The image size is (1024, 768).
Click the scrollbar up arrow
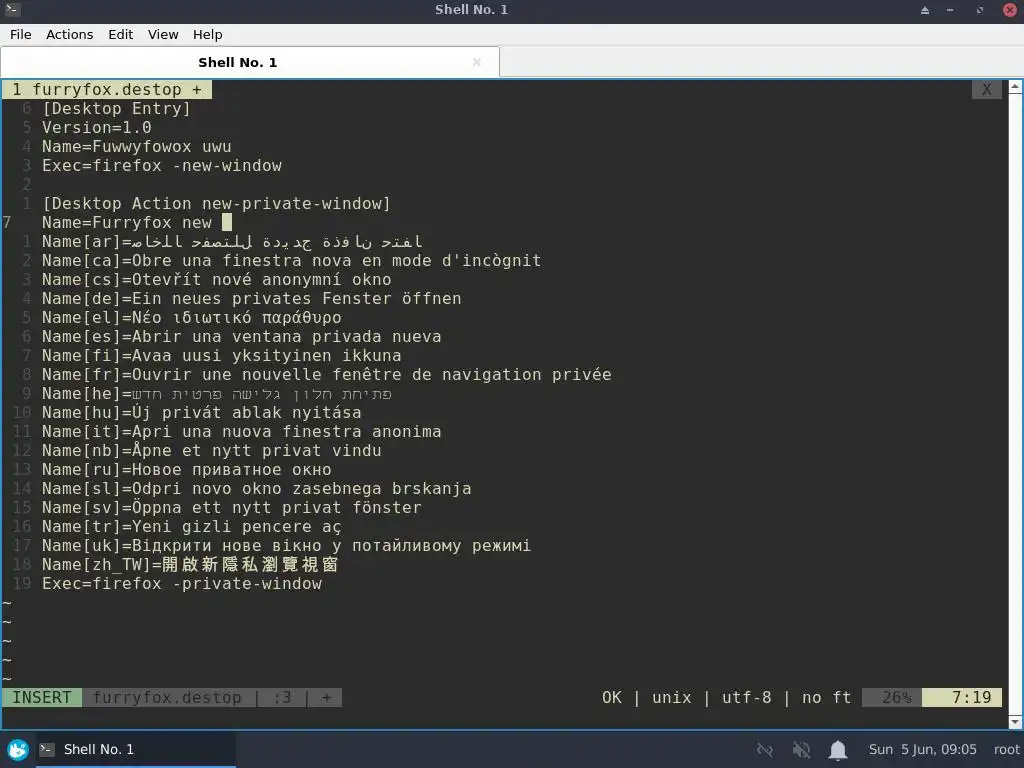pyautogui.click(x=1016, y=86)
